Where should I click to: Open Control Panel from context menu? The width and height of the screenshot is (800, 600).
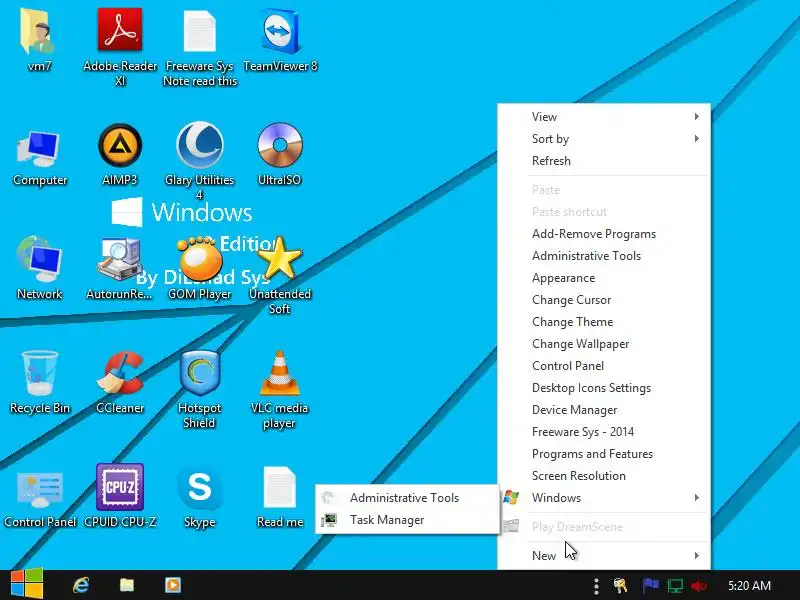tap(604, 365)
